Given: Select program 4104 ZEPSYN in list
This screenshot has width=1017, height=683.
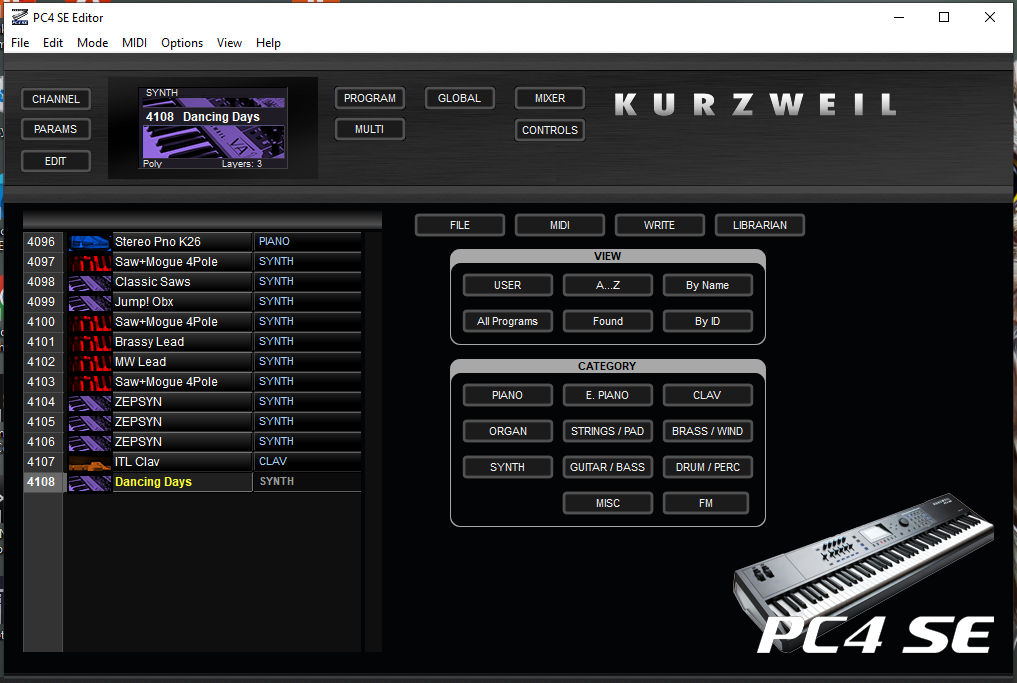Looking at the screenshot, I should [180, 402].
